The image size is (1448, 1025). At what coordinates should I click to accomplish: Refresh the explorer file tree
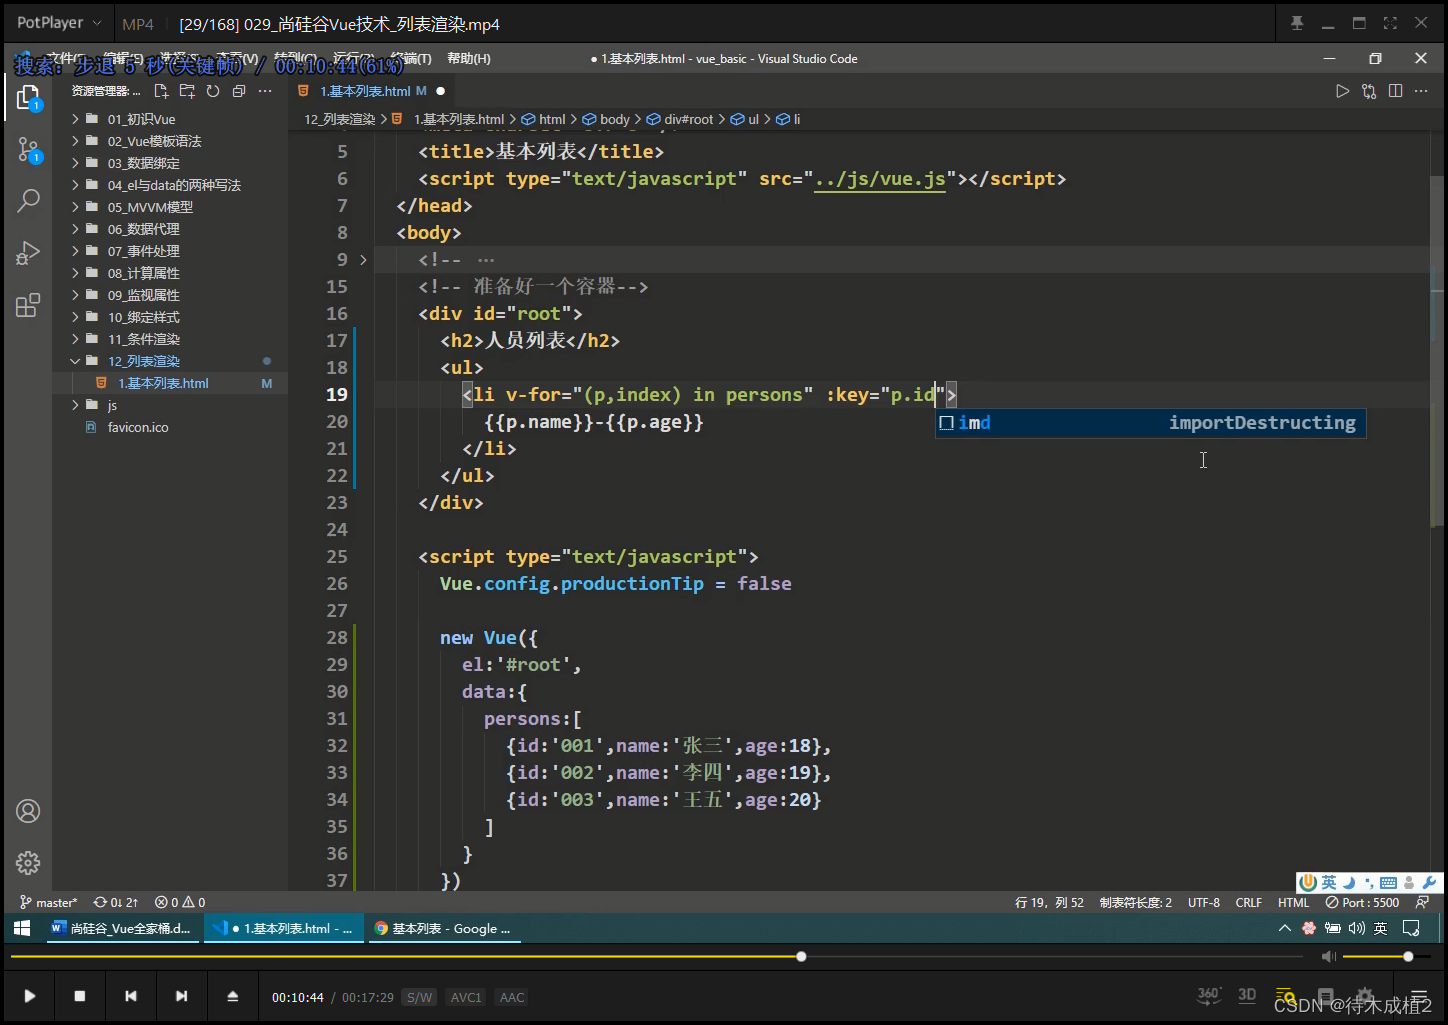[x=213, y=91]
